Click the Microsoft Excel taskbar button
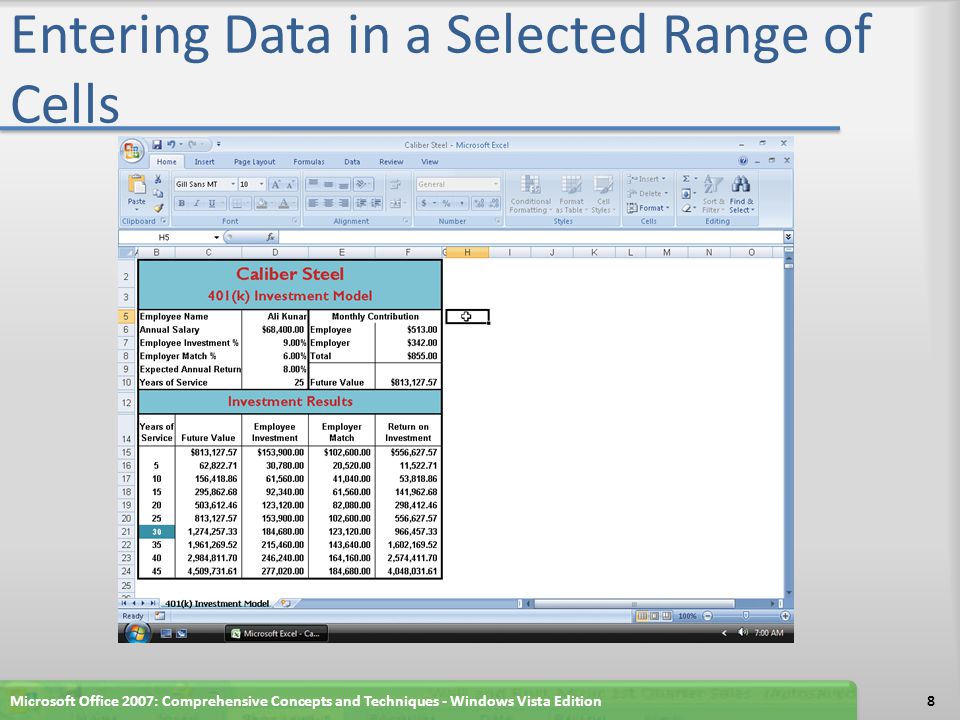 pyautogui.click(x=276, y=634)
